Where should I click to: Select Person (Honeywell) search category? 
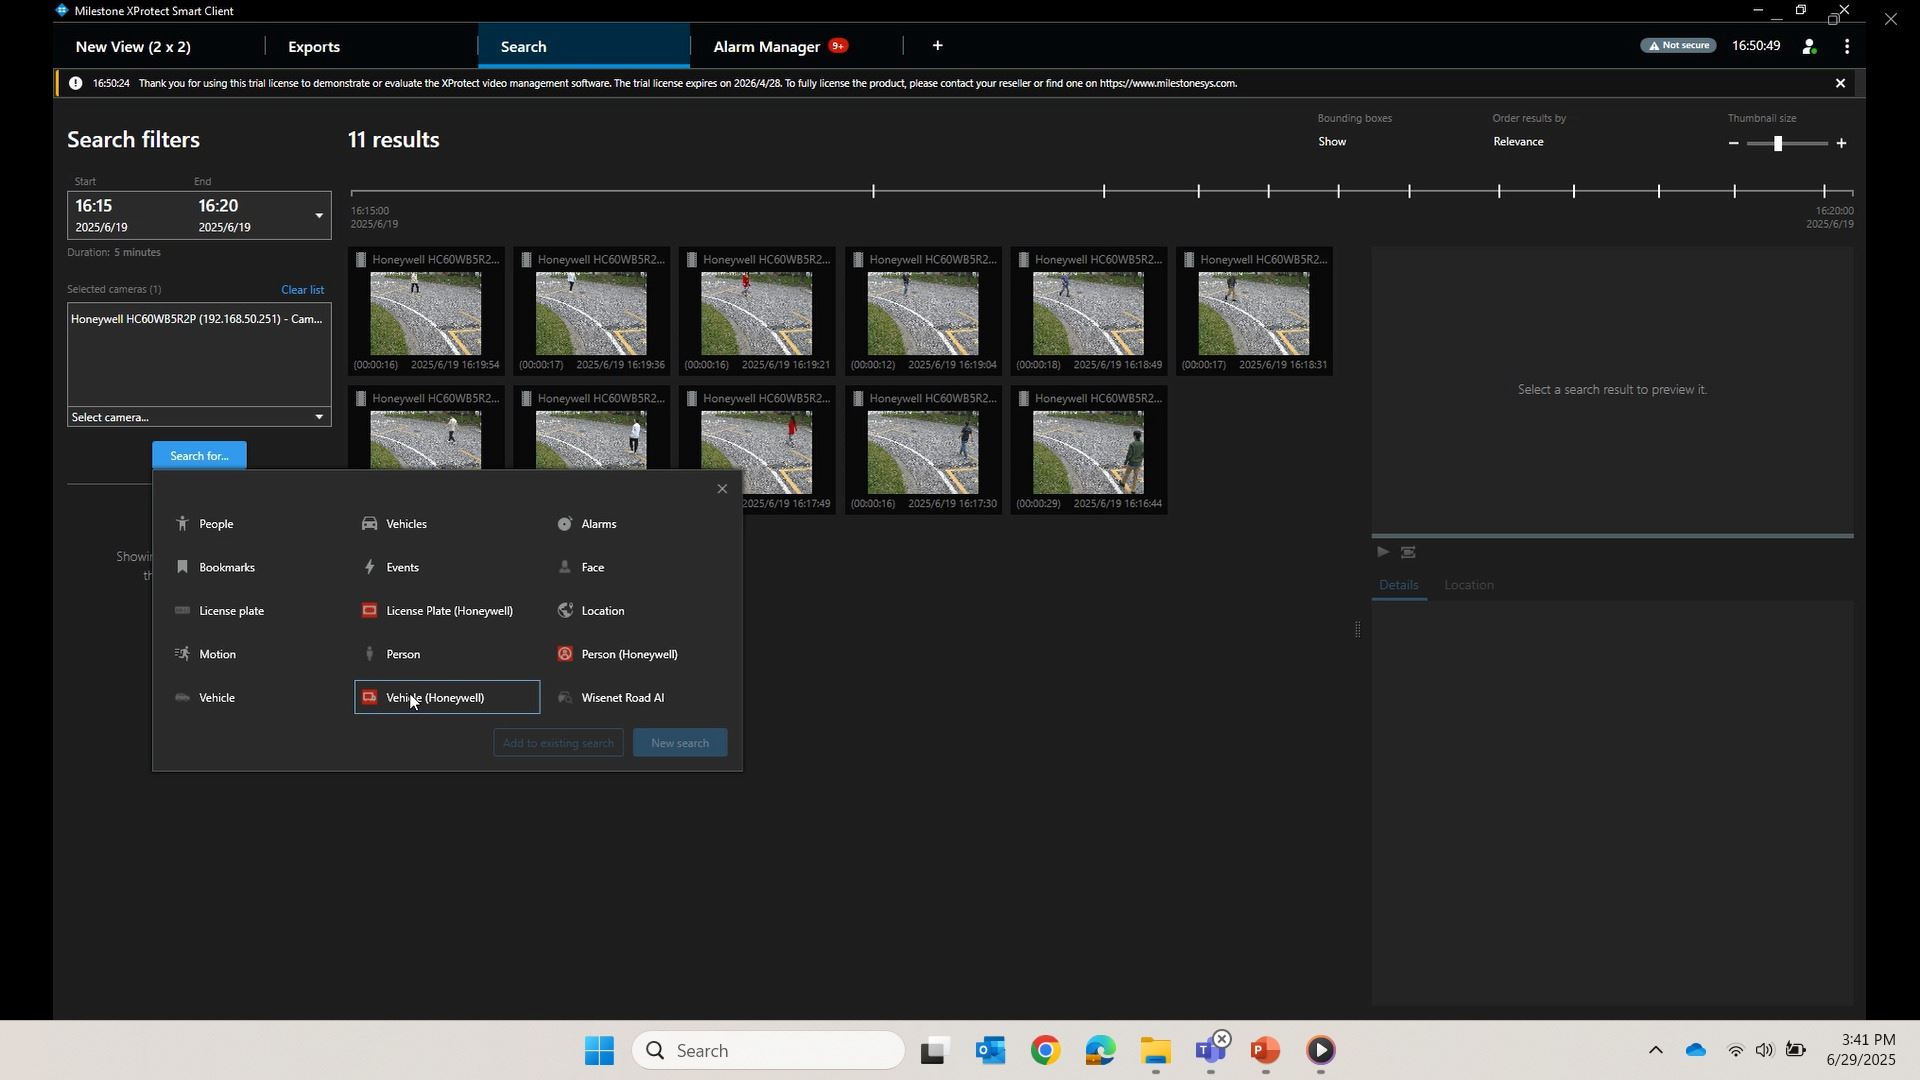[x=618, y=654]
